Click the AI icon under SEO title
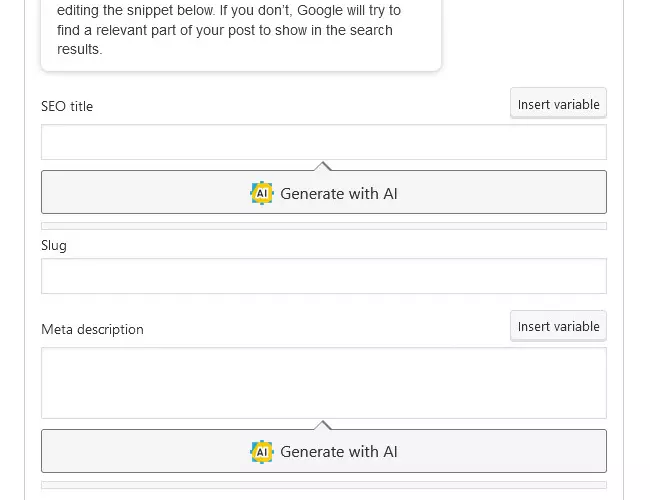The width and height of the screenshot is (650, 500). (261, 193)
